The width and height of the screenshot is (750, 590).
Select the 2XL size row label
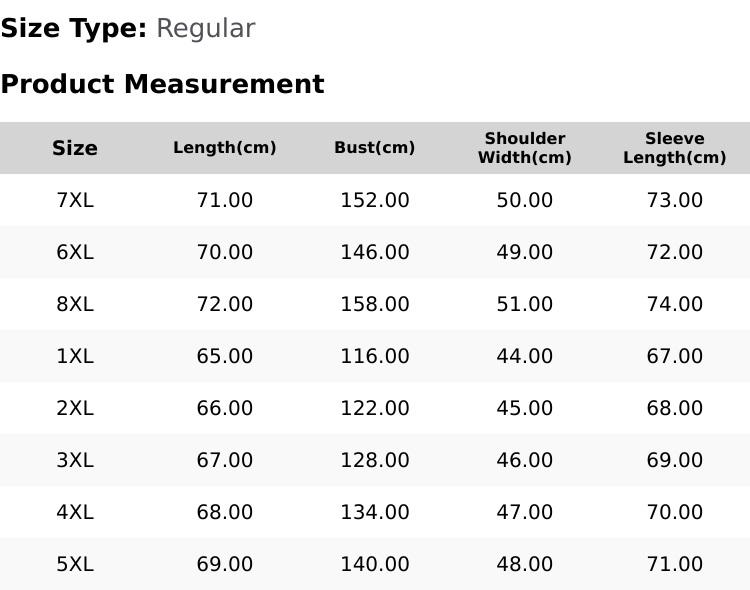pos(75,408)
